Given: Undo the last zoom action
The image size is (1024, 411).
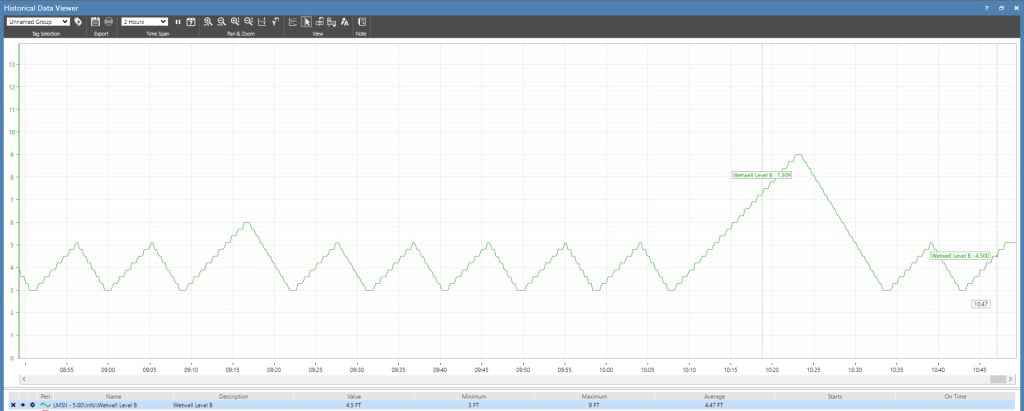Looking at the screenshot, I should coord(276,22).
